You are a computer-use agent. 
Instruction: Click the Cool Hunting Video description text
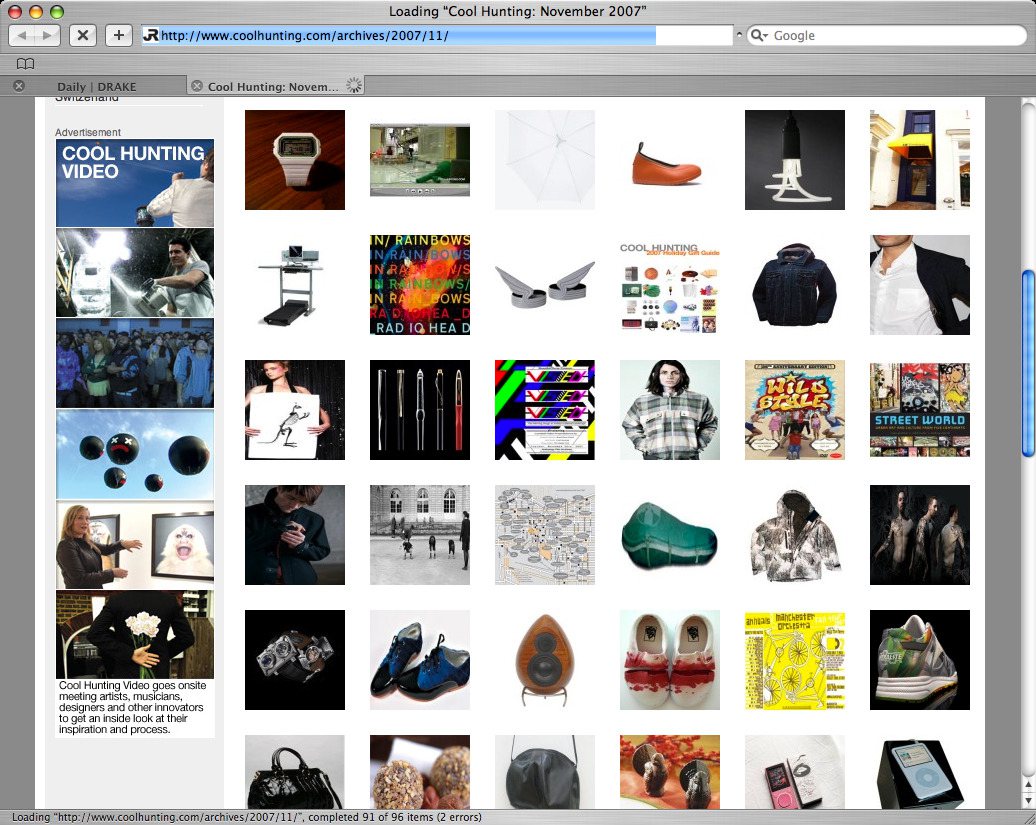click(x=132, y=707)
